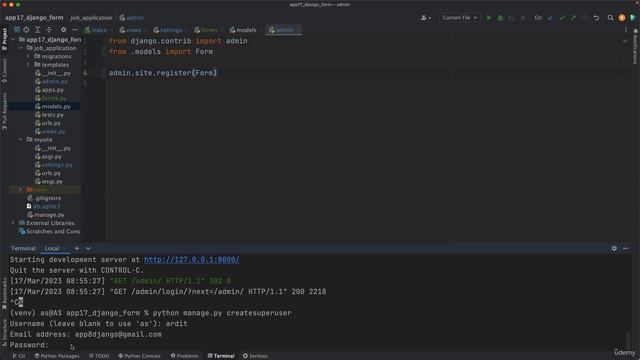Run the current file with the green play button
640x360 pixels.
(x=489, y=18)
